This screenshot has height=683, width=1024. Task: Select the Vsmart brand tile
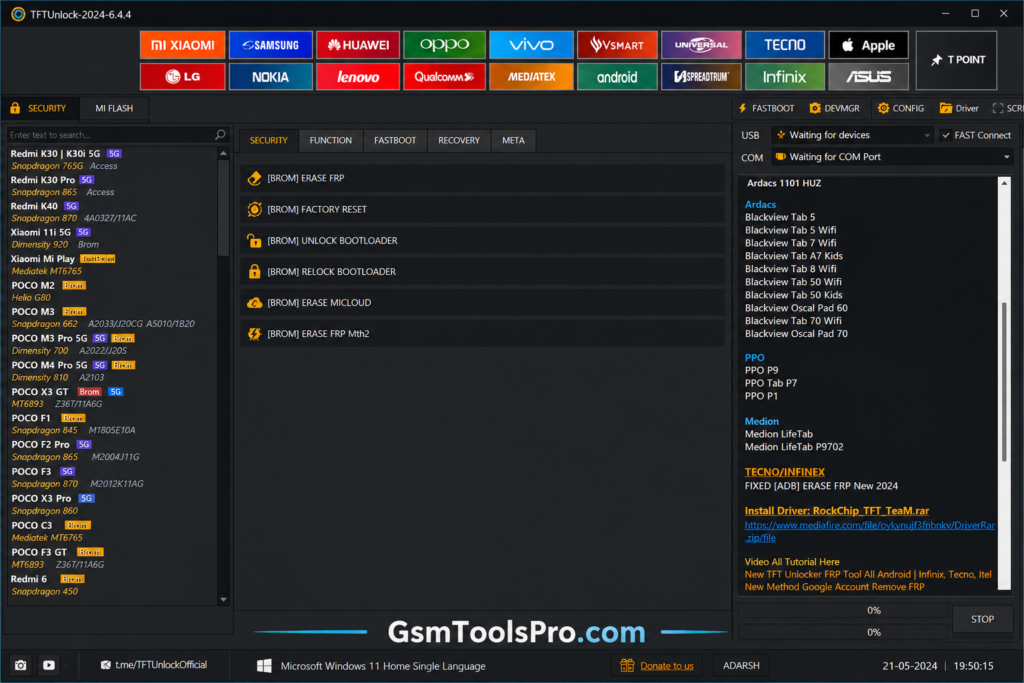pos(617,45)
